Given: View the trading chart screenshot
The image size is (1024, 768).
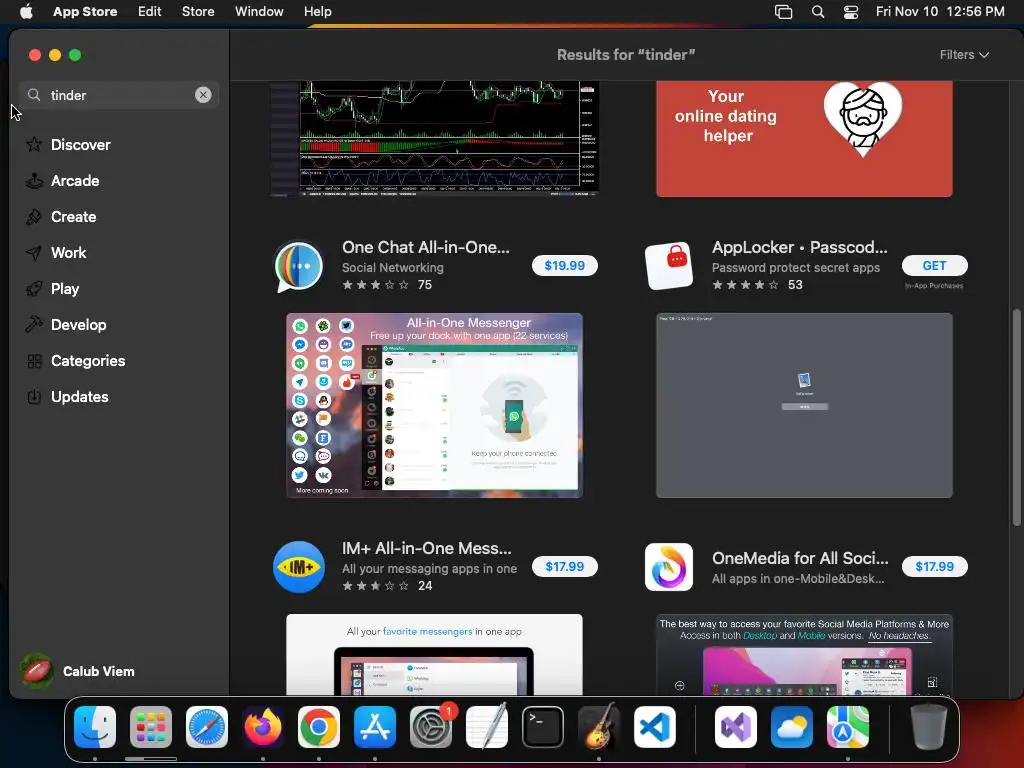Looking at the screenshot, I should point(434,138).
